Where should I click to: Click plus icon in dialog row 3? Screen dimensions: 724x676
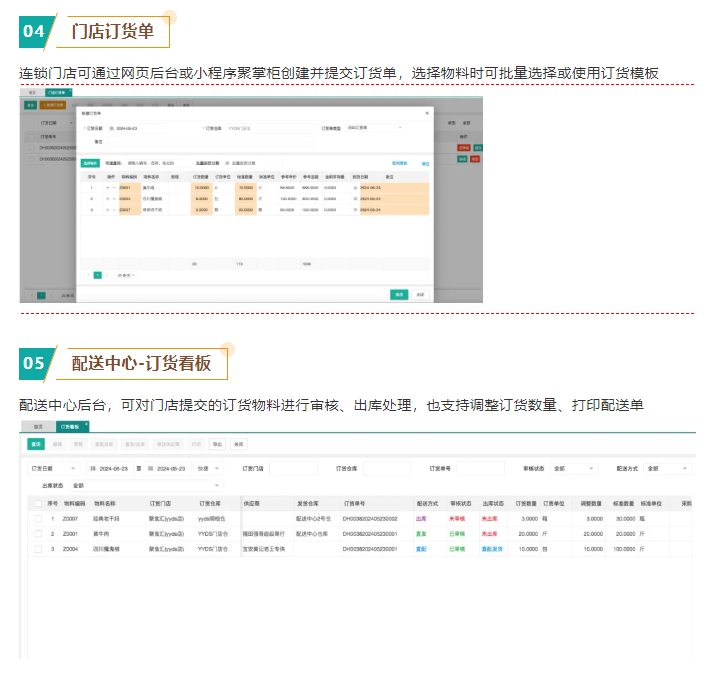coord(108,210)
